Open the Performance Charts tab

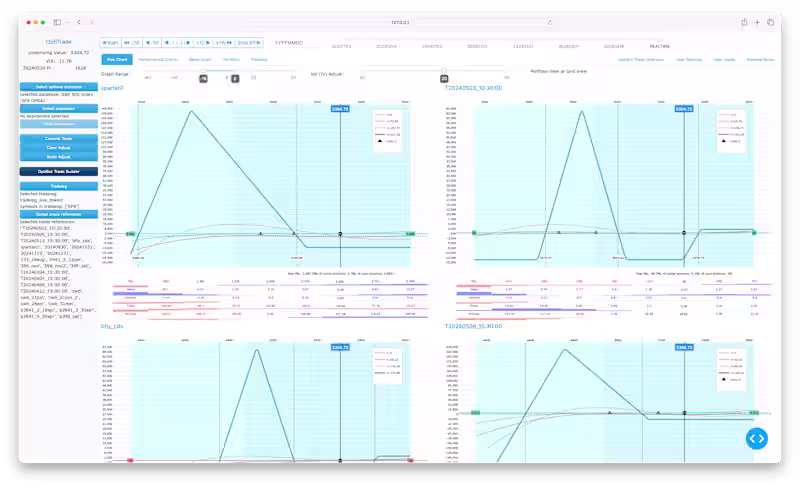coord(158,60)
